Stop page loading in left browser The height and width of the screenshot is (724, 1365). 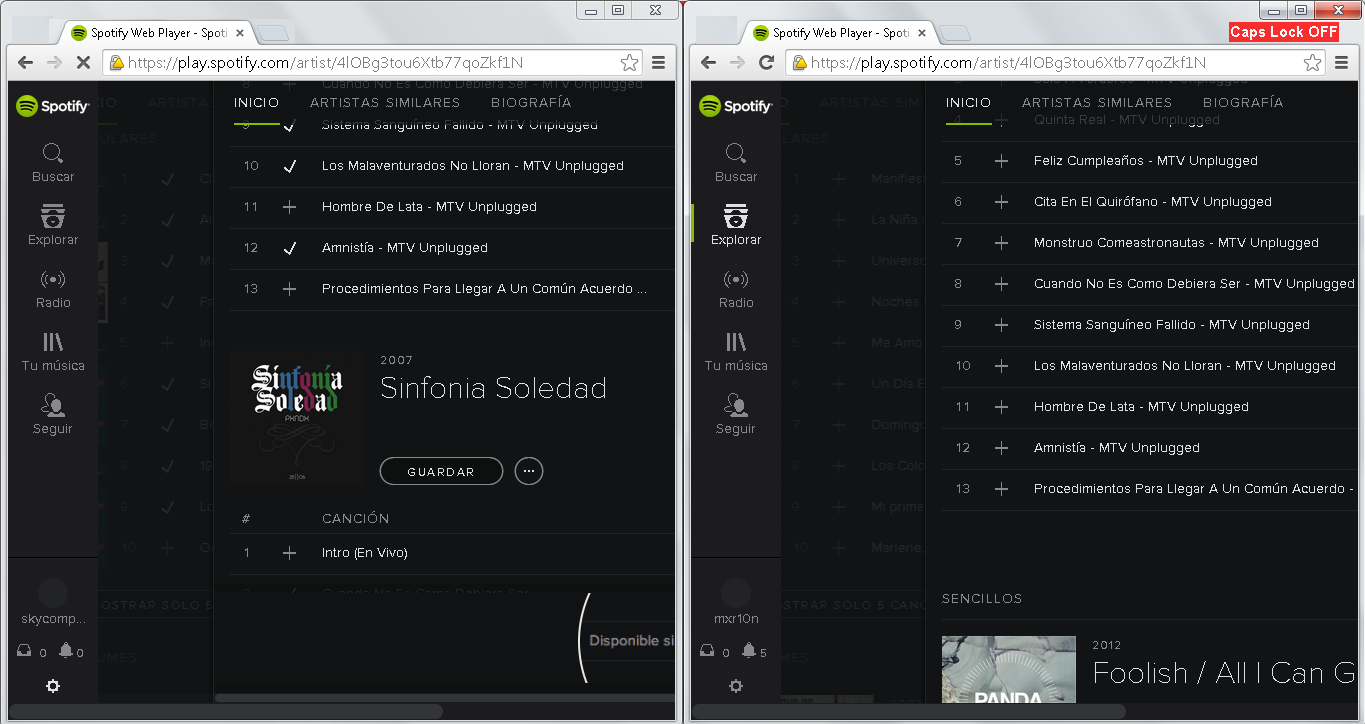click(x=83, y=63)
